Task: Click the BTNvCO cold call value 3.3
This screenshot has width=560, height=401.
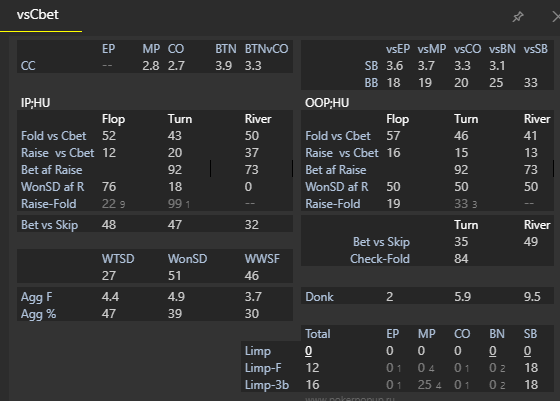Action: (x=253, y=66)
